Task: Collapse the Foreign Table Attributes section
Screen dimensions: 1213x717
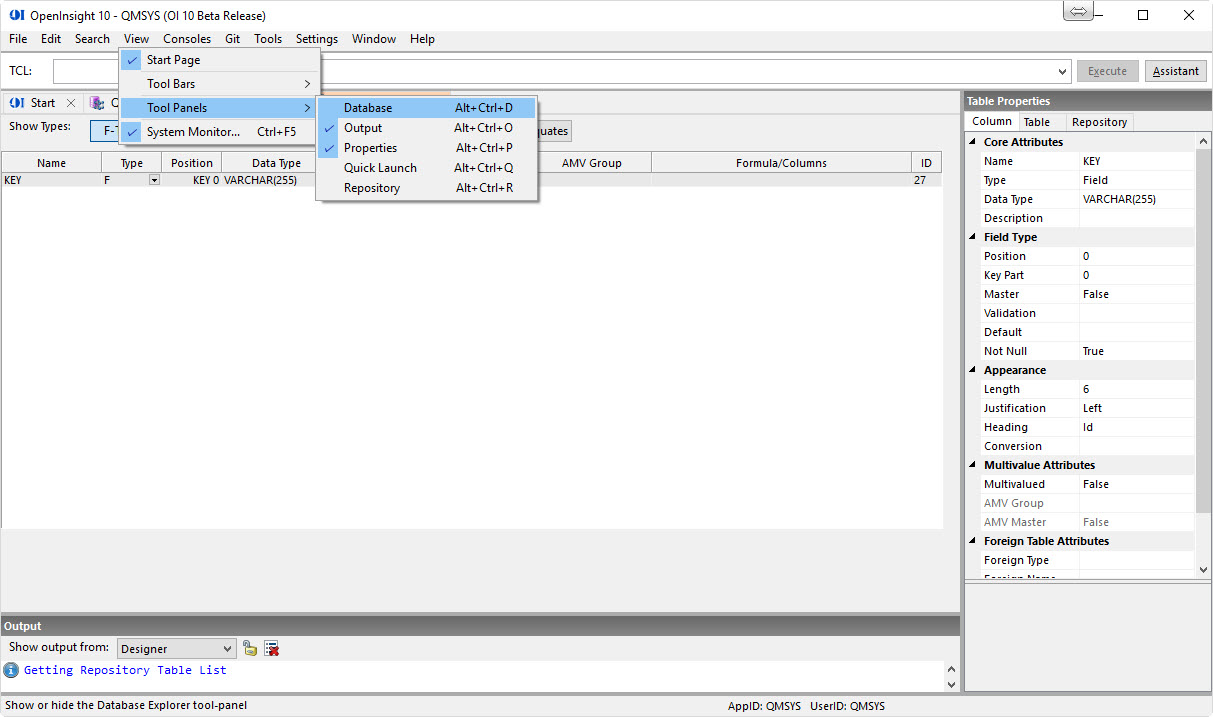Action: (973, 541)
